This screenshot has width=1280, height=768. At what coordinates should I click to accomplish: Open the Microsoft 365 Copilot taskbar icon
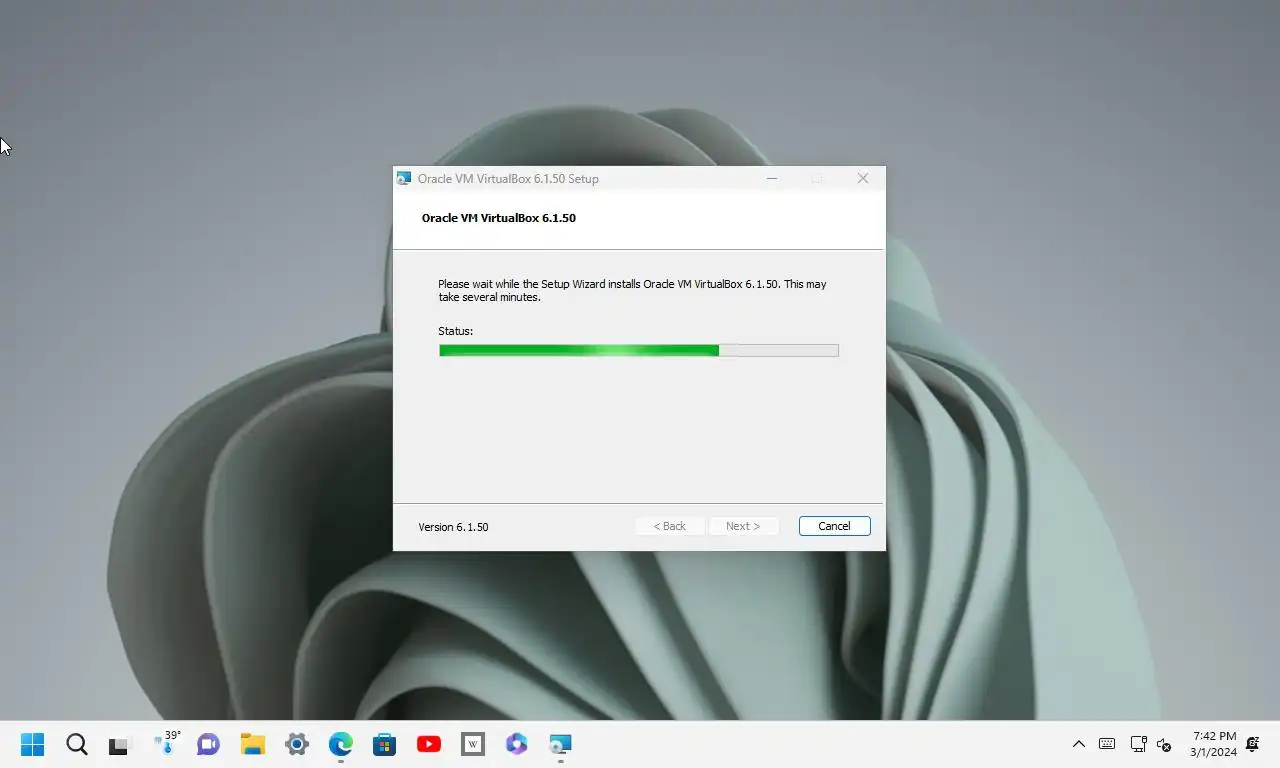click(x=517, y=744)
